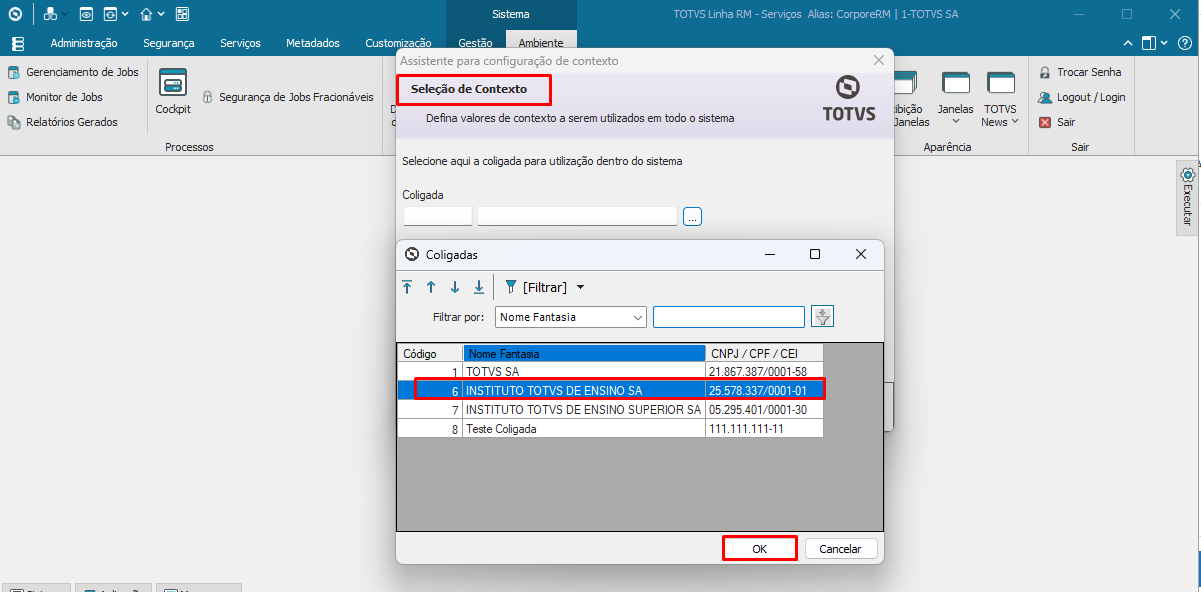This screenshot has width=1201, height=592.
Task: Click the eye window quick-access icon
Action: (86, 14)
